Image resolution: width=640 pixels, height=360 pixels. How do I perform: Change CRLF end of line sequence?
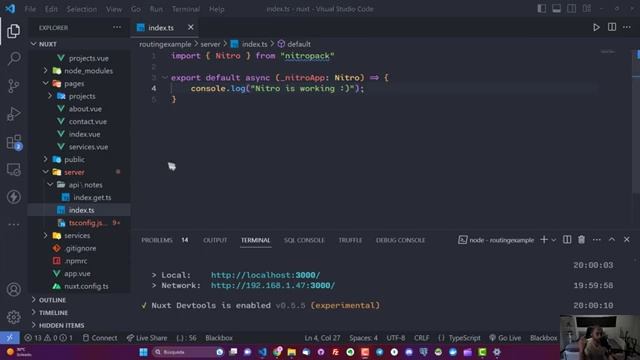click(x=422, y=338)
